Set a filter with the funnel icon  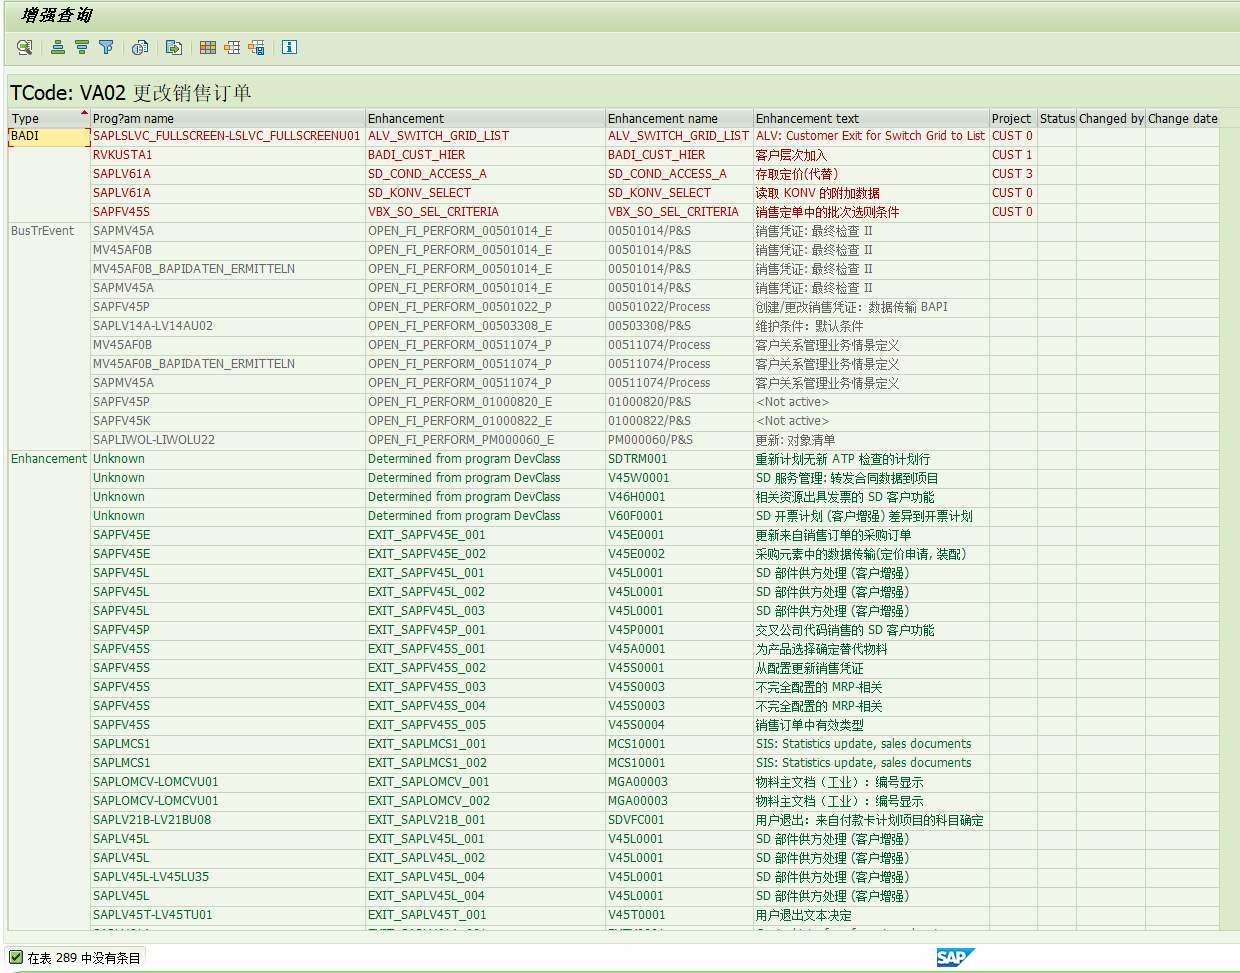[x=106, y=47]
